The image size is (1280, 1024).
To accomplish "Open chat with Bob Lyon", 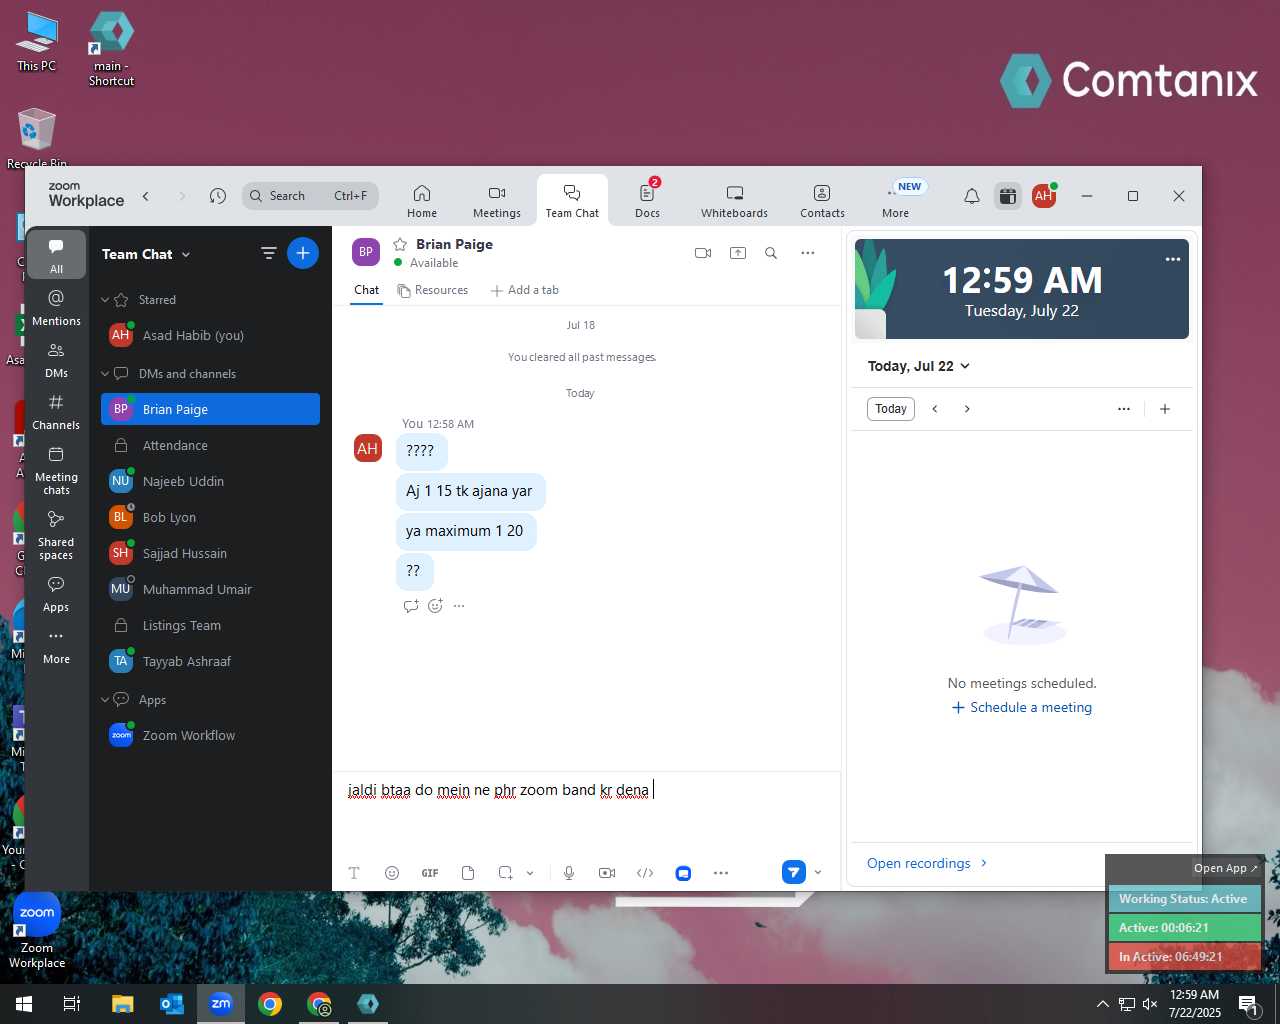I will point(210,518).
